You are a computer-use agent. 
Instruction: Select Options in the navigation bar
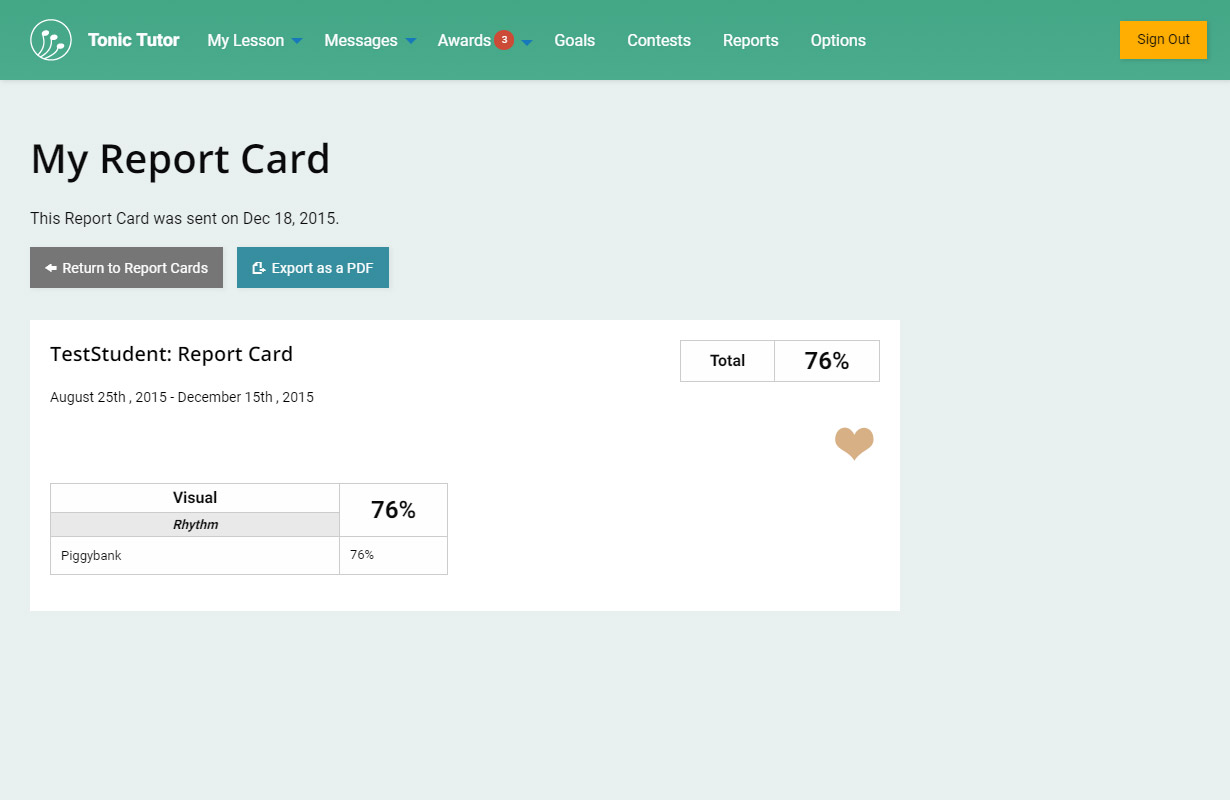click(837, 40)
